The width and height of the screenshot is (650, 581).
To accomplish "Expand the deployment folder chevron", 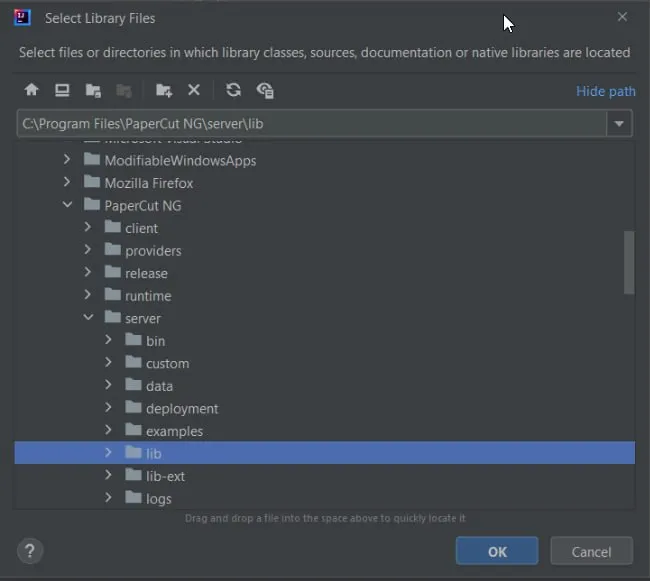I will [x=108, y=407].
